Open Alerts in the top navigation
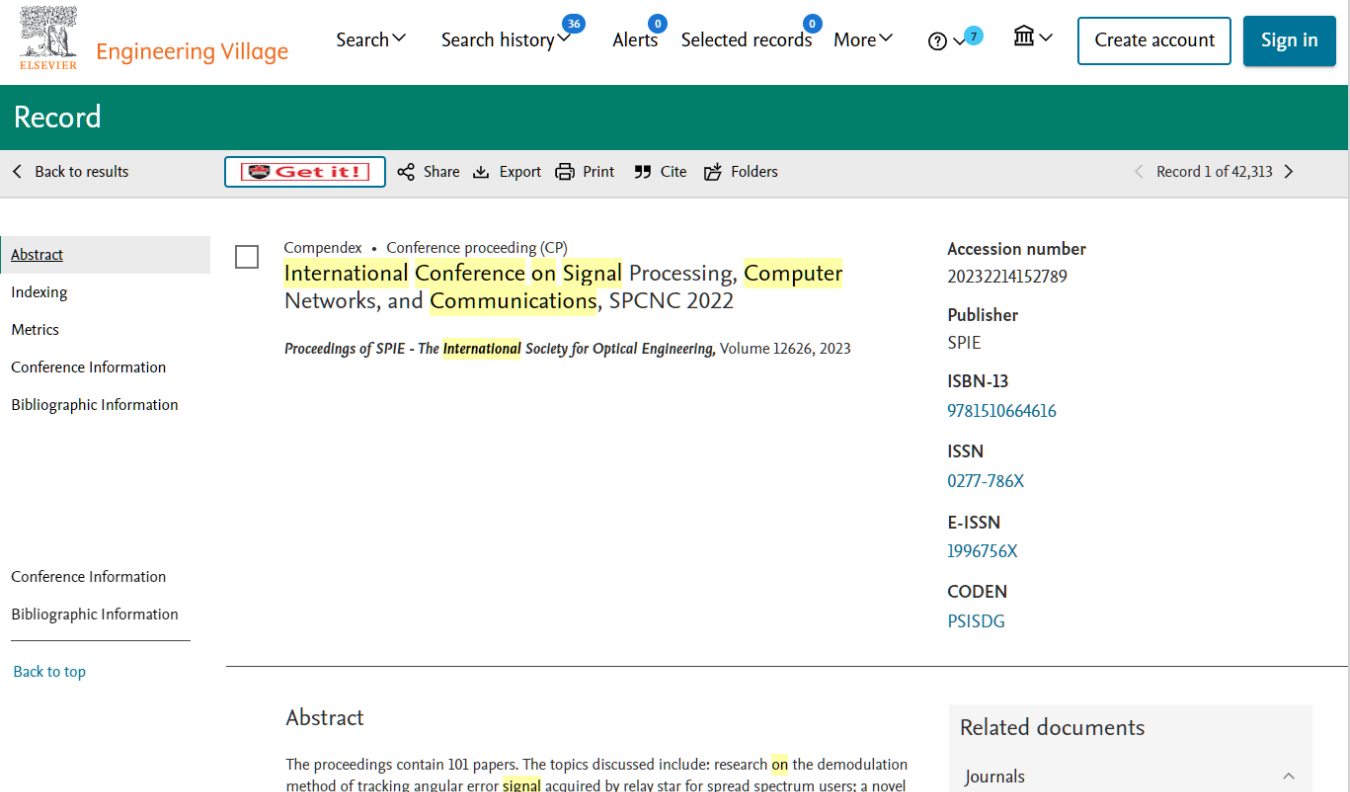1350x792 pixels. pyautogui.click(x=635, y=40)
